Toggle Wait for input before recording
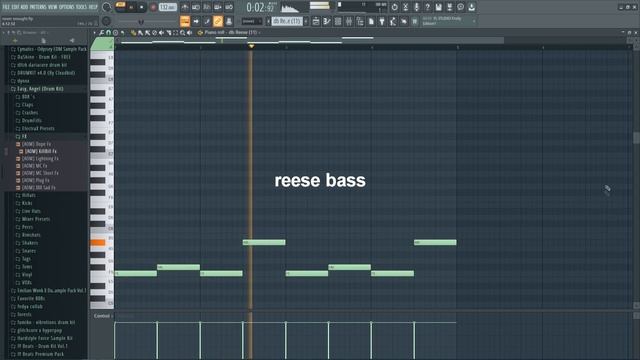The height and width of the screenshot is (360, 640). [x=196, y=7]
